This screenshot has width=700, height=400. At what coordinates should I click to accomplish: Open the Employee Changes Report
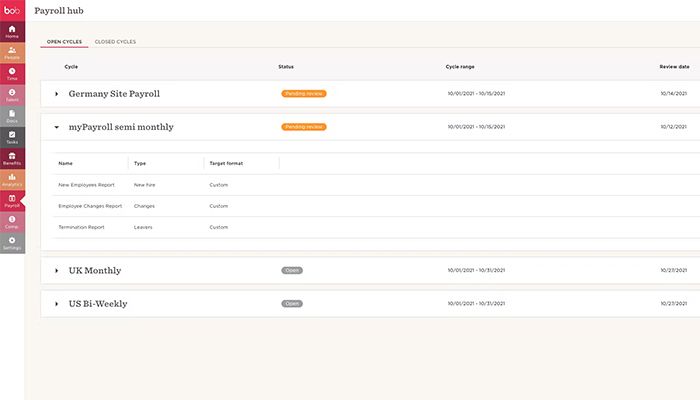(x=90, y=206)
